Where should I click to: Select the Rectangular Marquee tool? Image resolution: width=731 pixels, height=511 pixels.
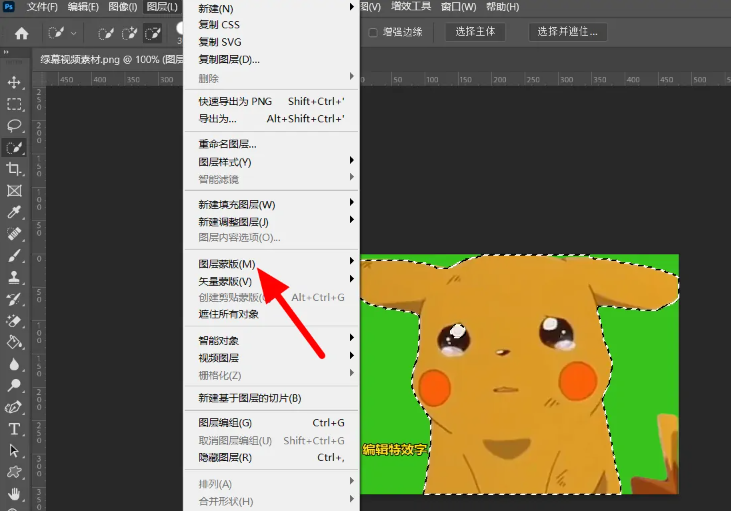[15, 104]
